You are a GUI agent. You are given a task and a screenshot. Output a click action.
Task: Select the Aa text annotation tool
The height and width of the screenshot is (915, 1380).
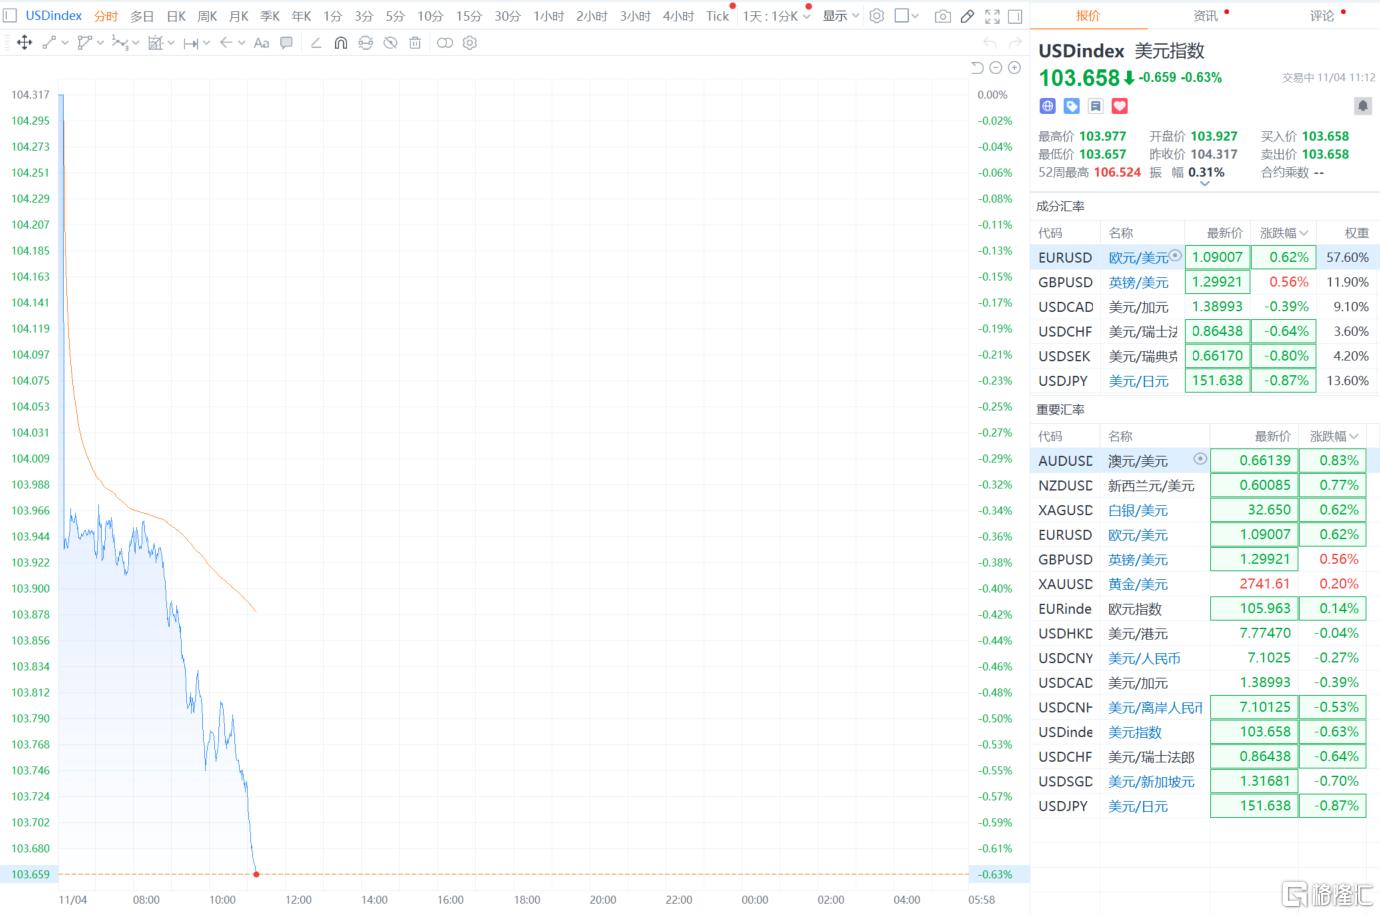(261, 43)
